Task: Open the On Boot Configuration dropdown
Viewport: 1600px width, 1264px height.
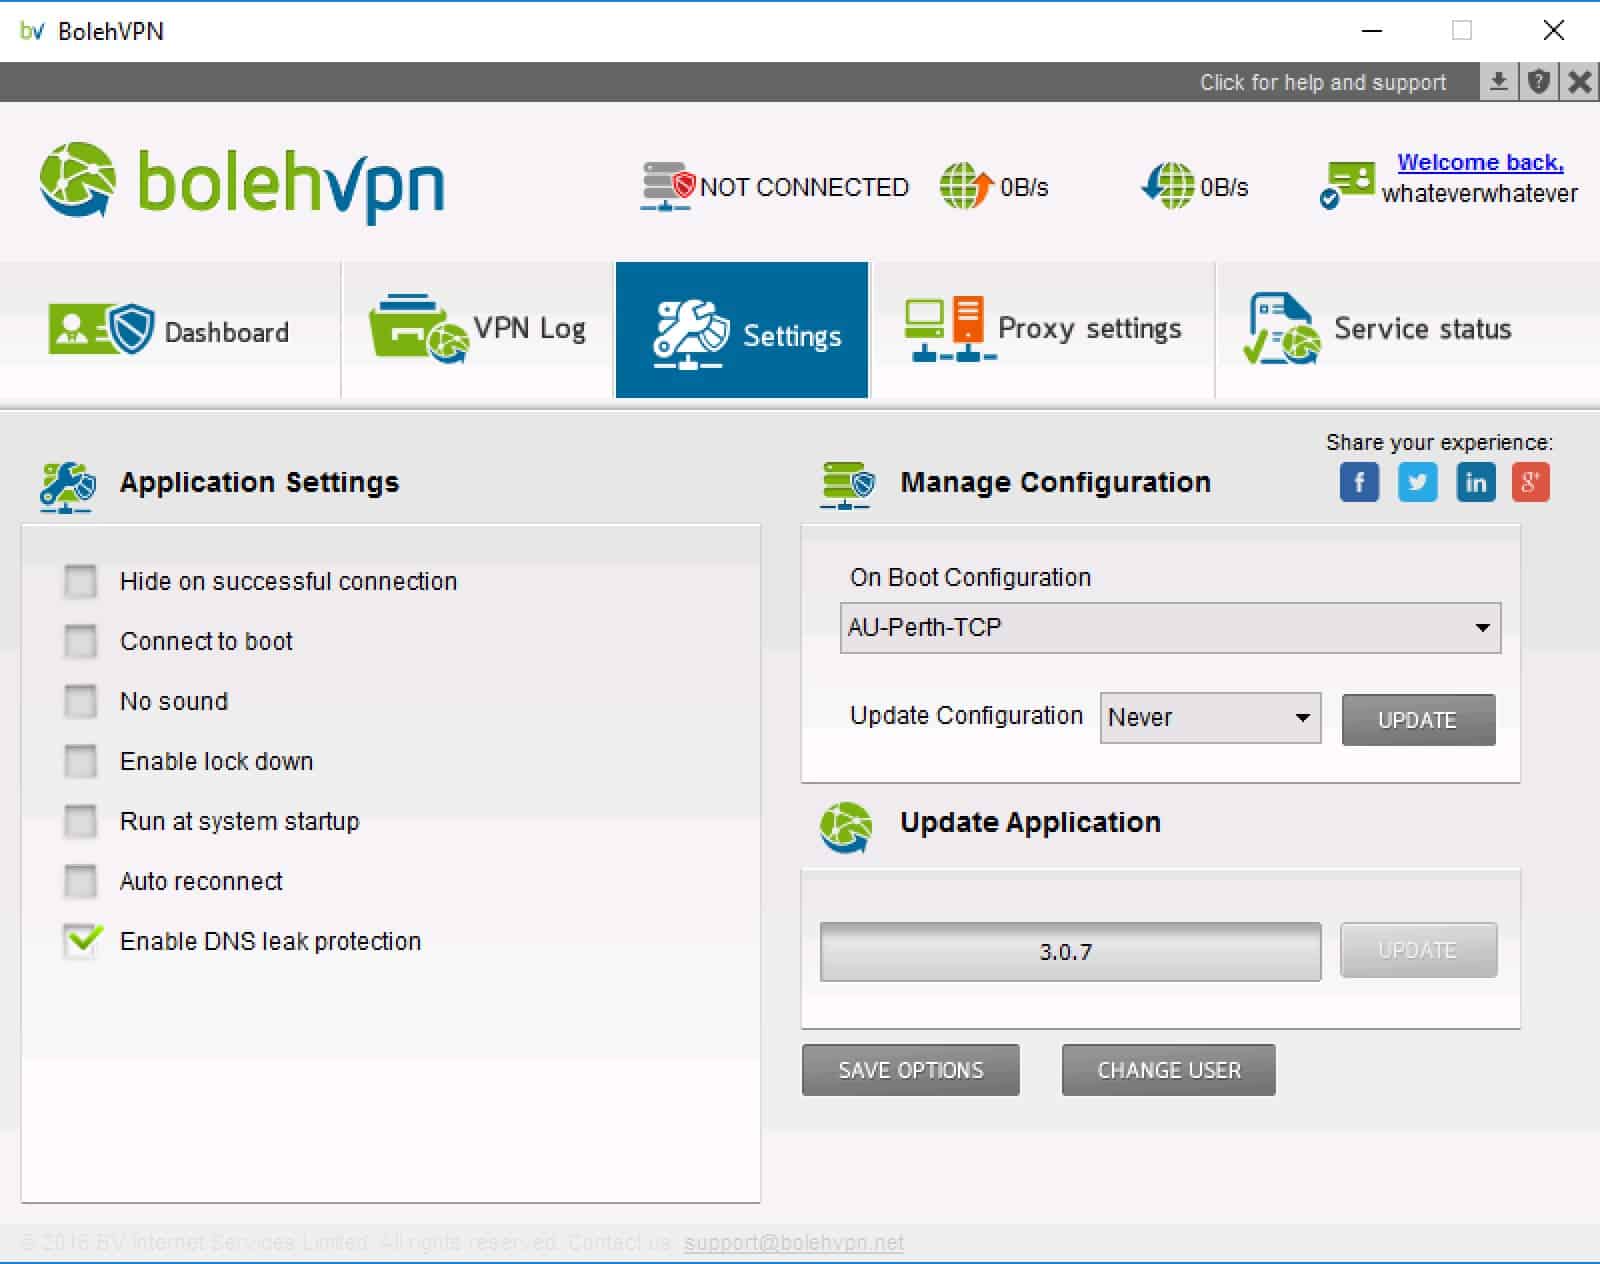Action: click(1170, 628)
